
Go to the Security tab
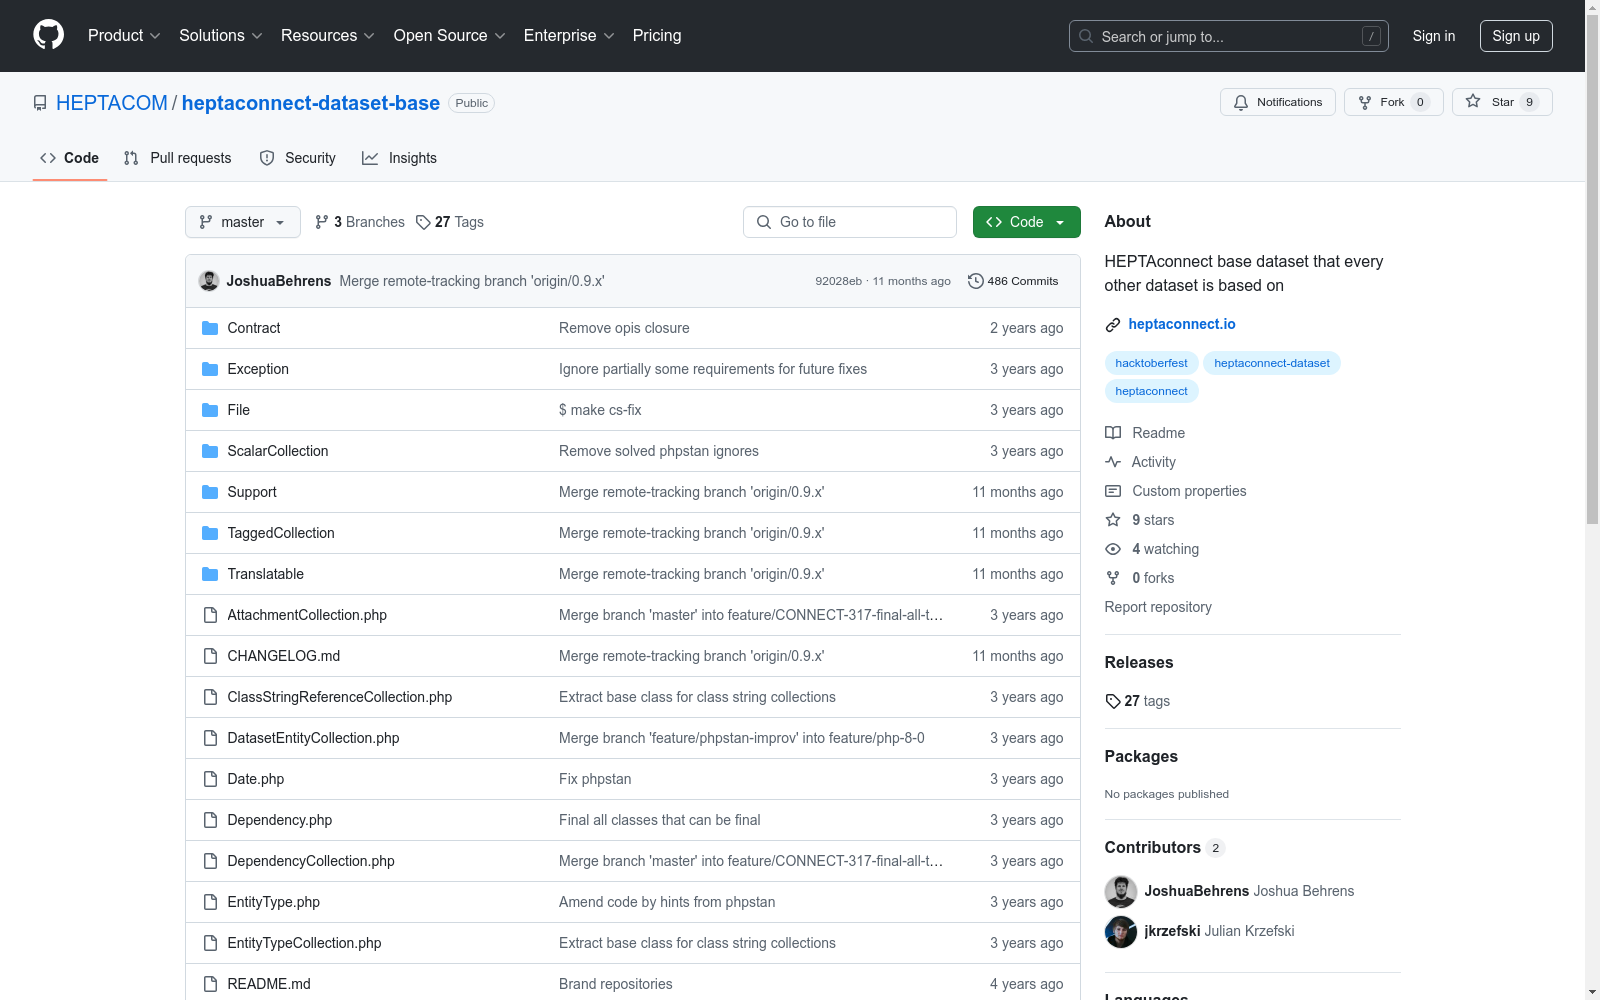point(298,158)
